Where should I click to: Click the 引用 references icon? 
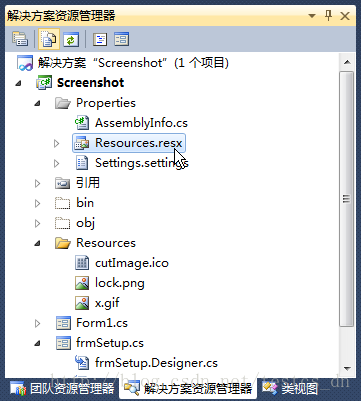coord(63,183)
